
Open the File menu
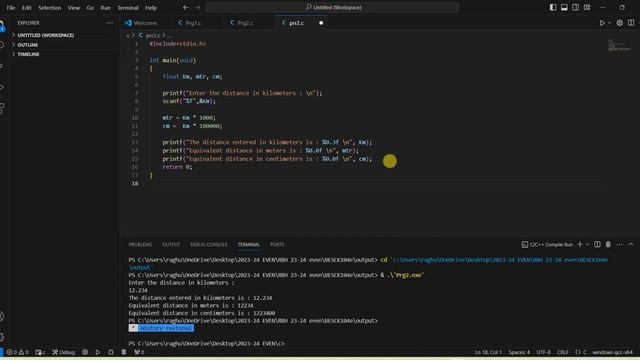point(11,8)
